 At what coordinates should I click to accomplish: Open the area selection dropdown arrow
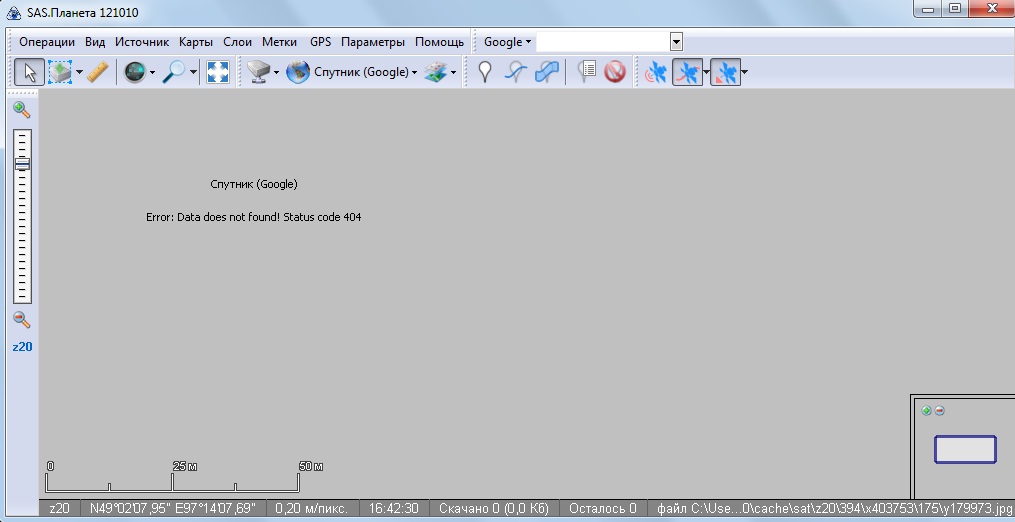click(79, 72)
